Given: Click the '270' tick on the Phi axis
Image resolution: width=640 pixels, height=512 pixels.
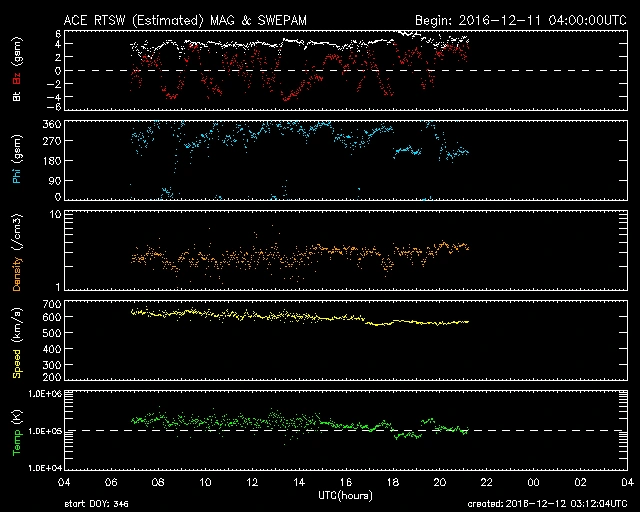Looking at the screenshot, I should [52, 141].
